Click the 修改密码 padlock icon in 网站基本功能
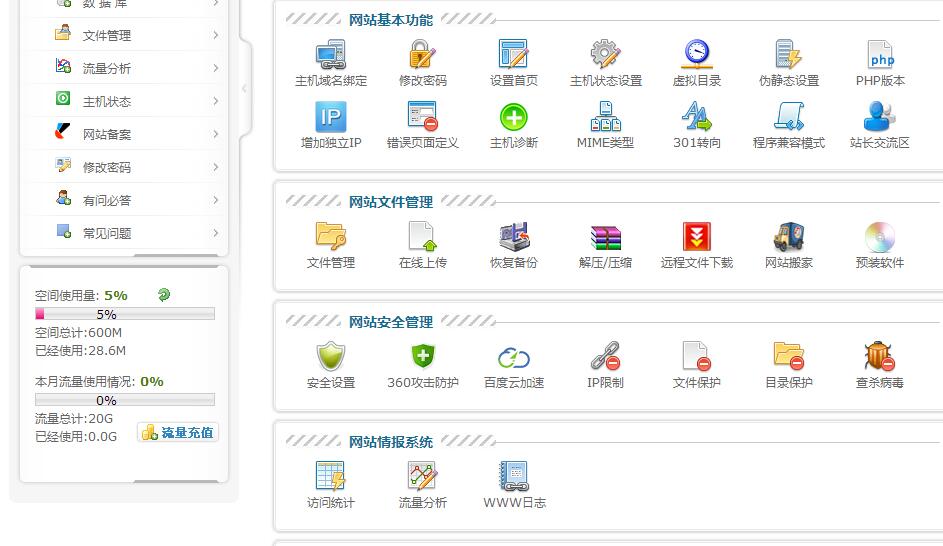 422,56
